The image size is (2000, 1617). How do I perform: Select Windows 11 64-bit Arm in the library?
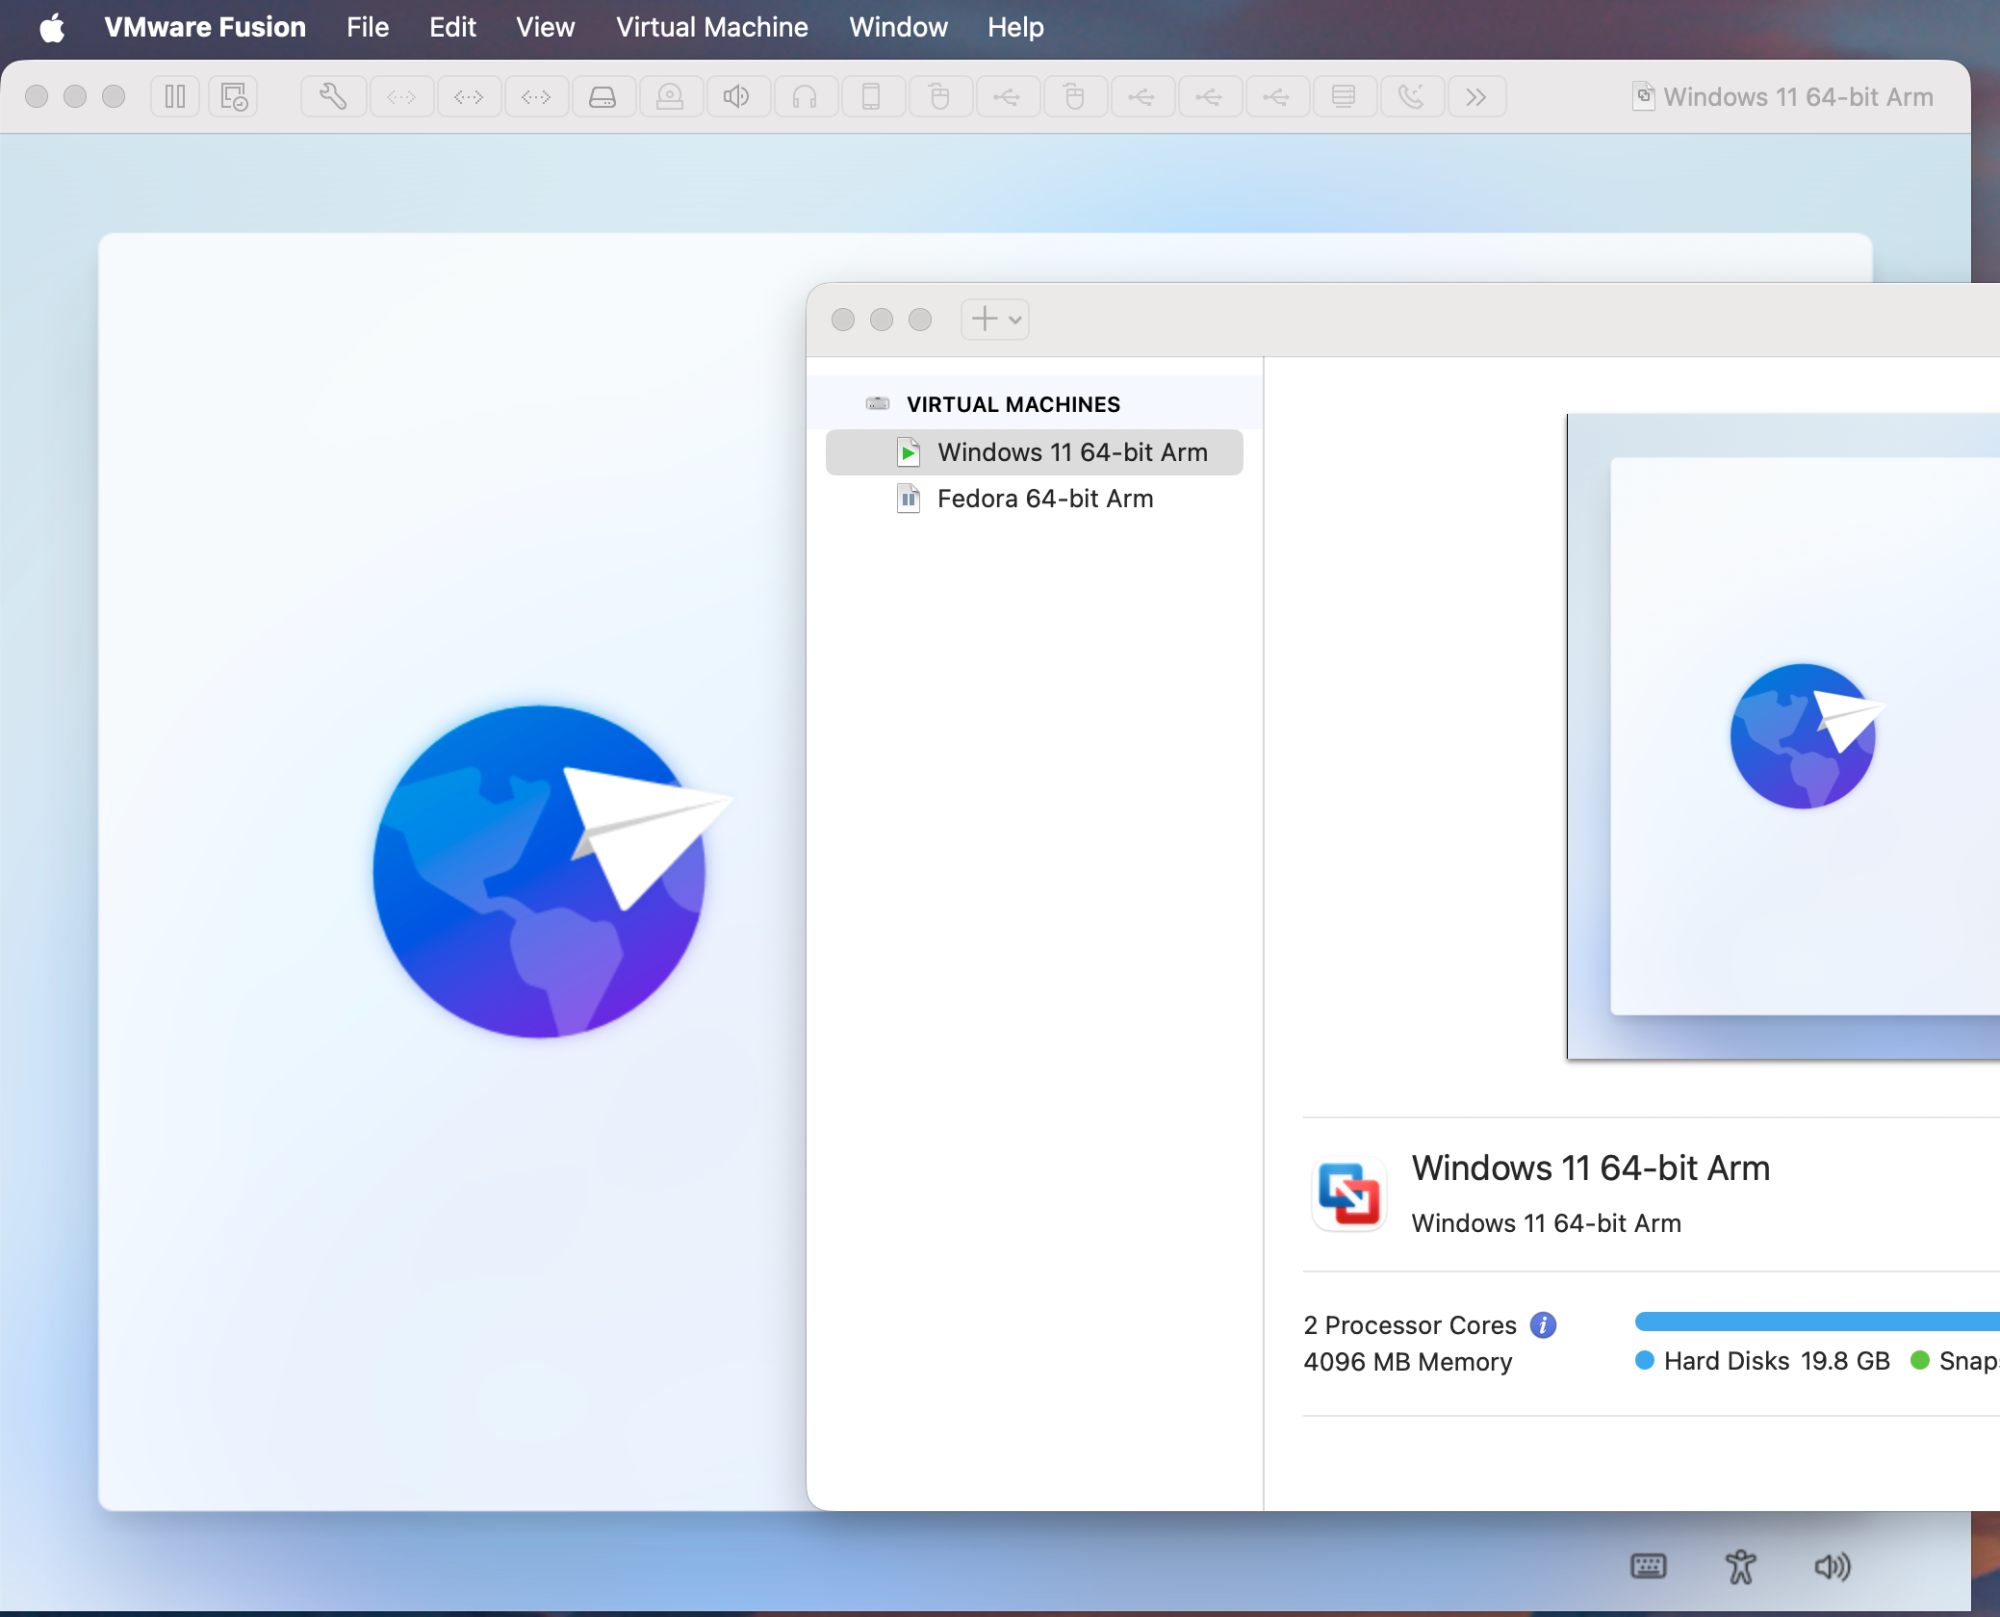click(1072, 452)
